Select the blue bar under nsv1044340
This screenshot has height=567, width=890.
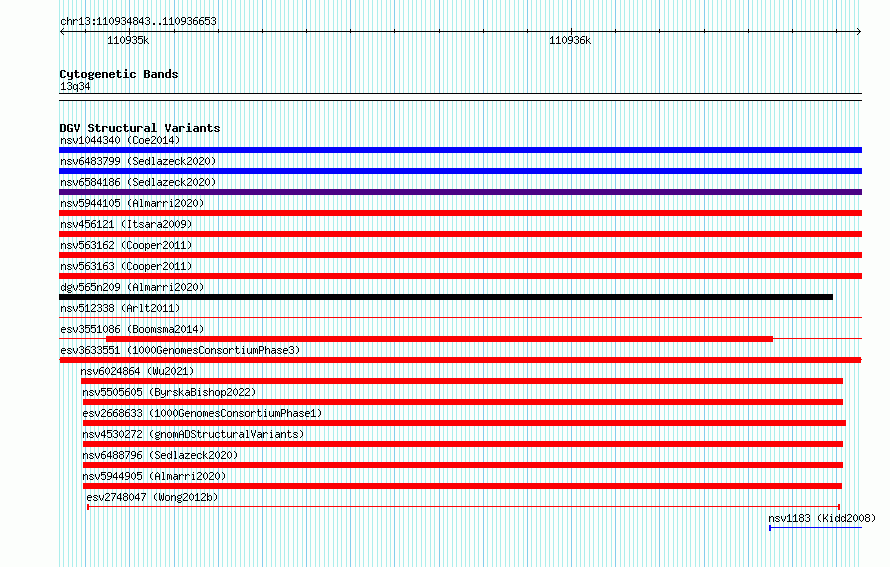(460, 150)
